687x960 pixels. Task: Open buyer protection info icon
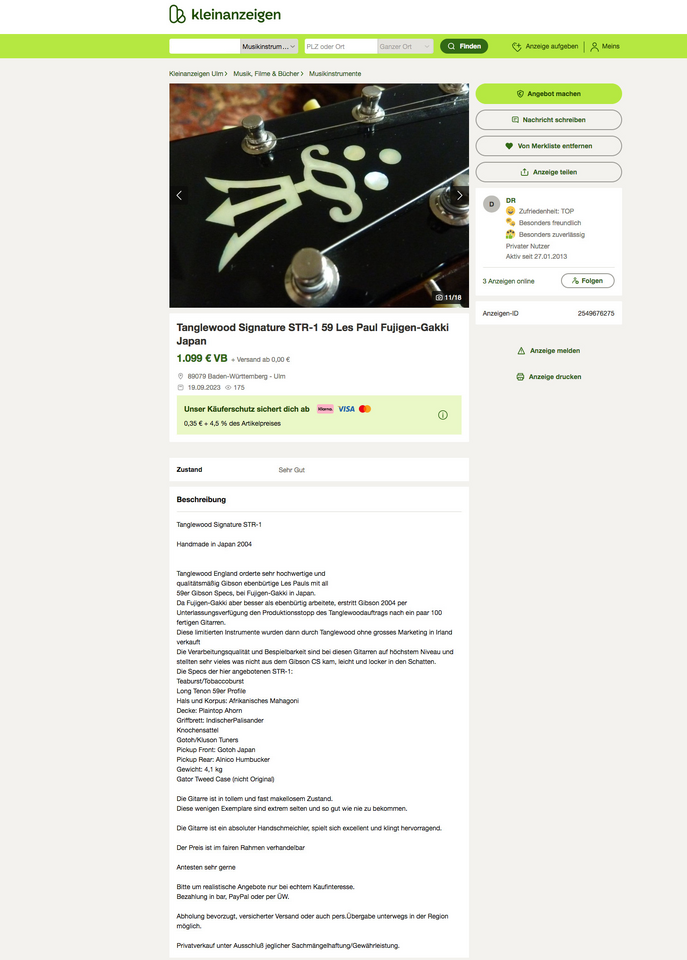point(443,415)
